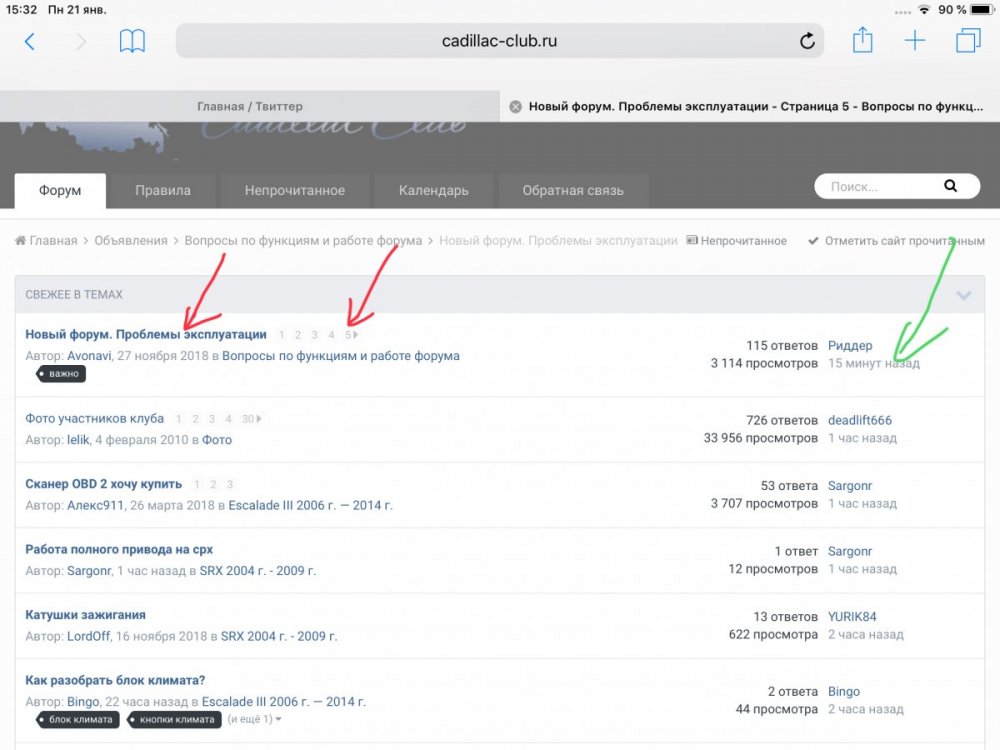Close the 'Новый форум' browser tab
This screenshot has height=750, width=1000.
click(x=515, y=106)
